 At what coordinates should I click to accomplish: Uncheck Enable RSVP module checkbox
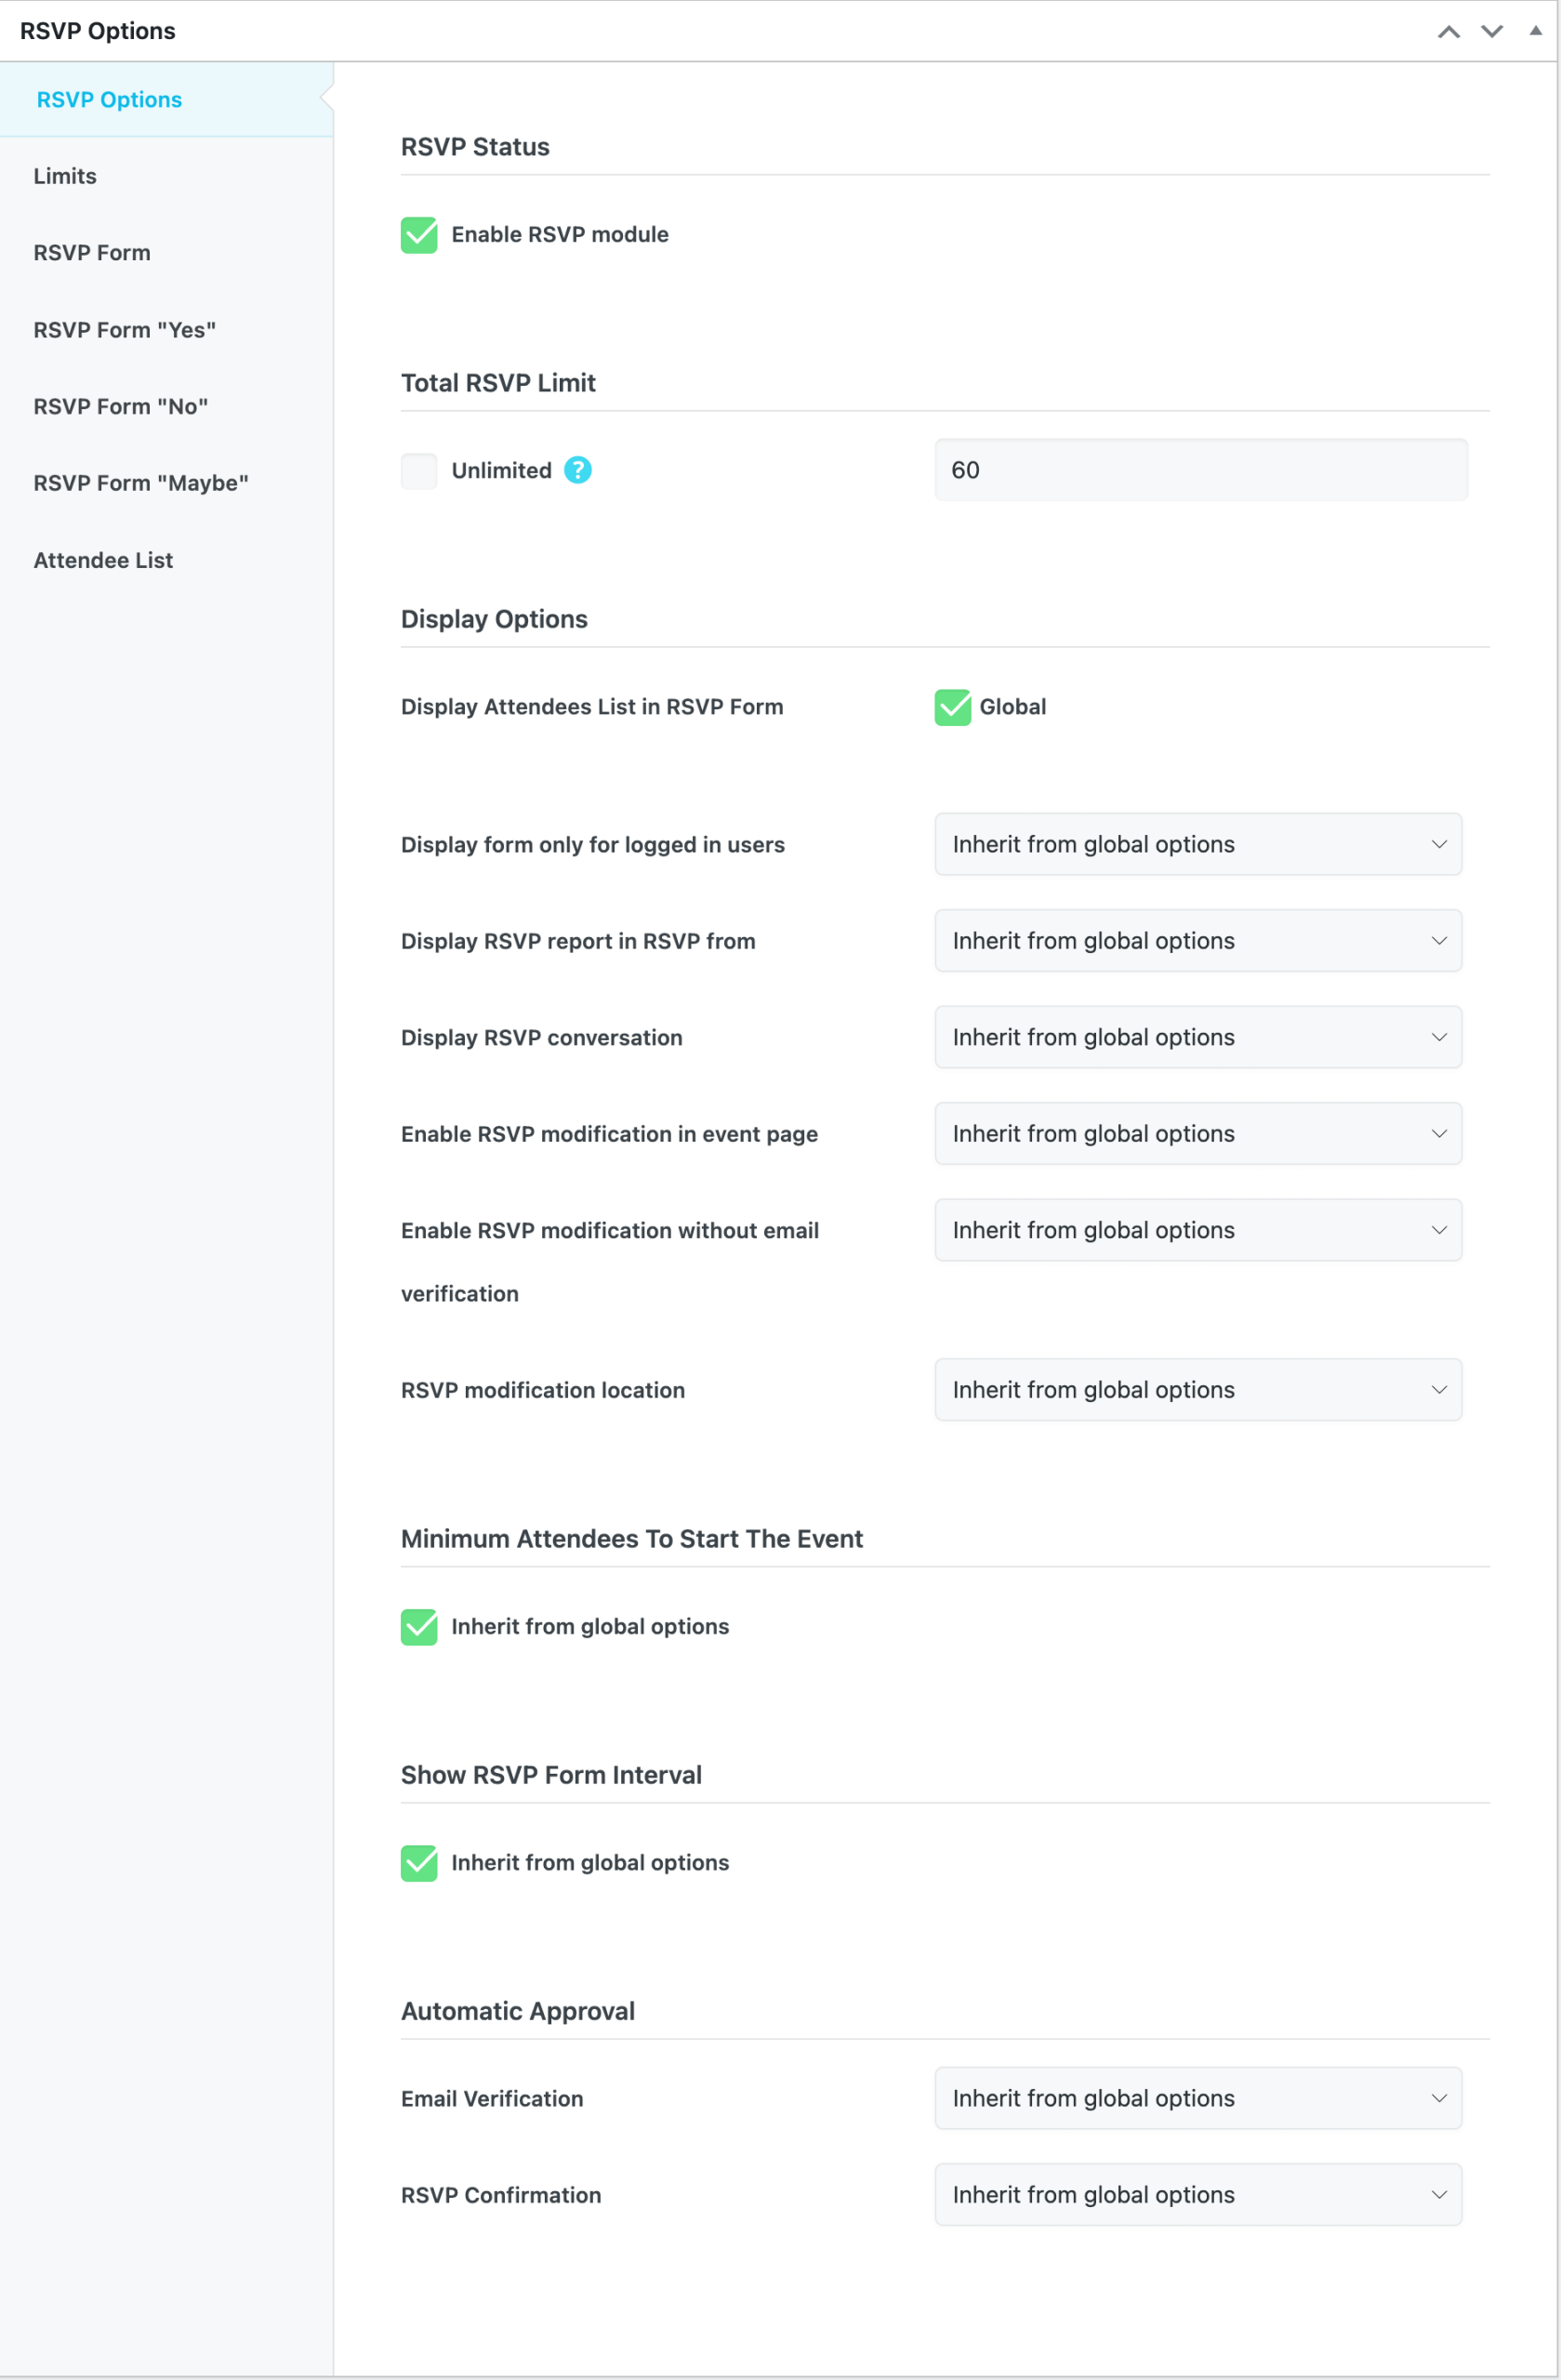(419, 235)
